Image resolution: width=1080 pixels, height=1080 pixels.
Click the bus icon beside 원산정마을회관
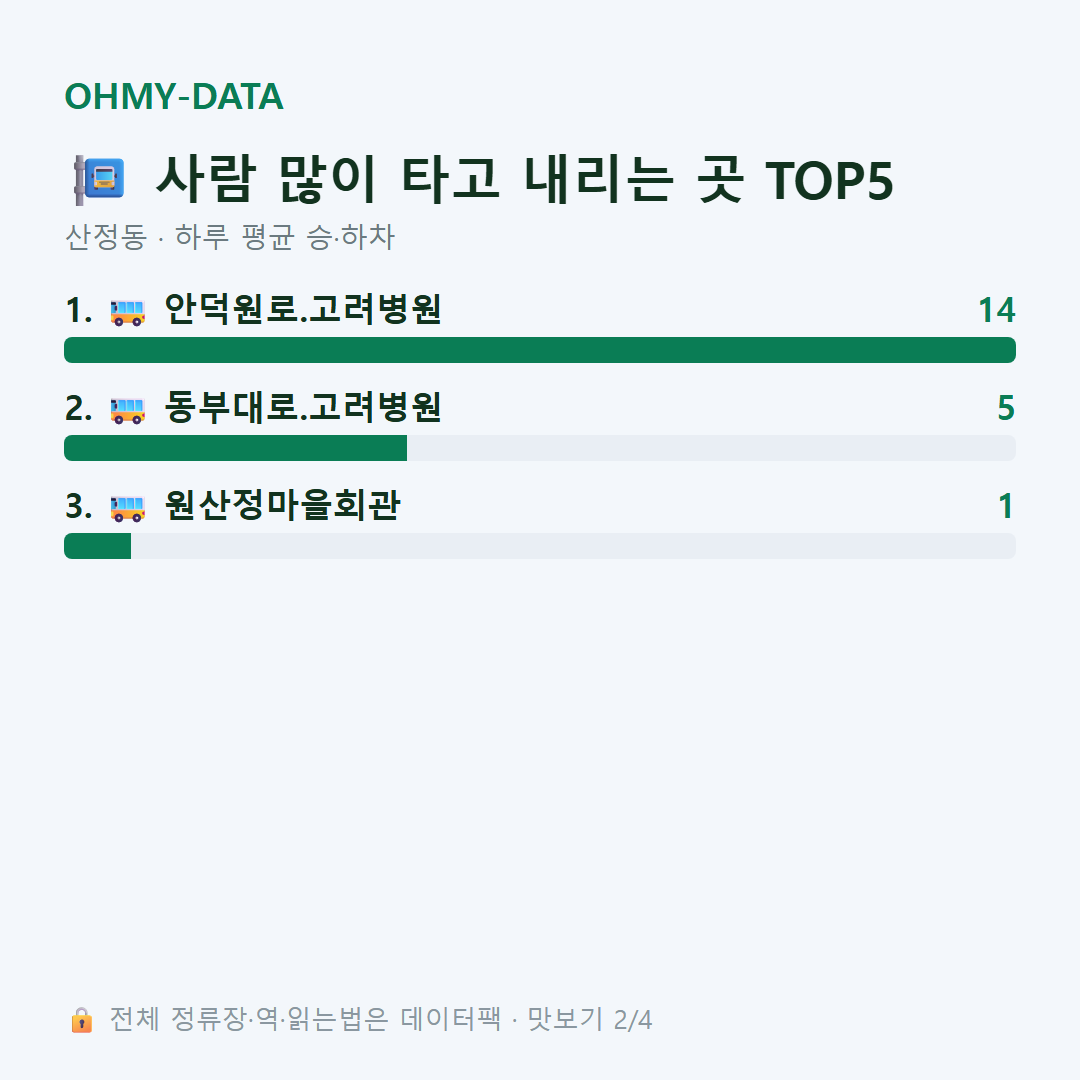127,508
